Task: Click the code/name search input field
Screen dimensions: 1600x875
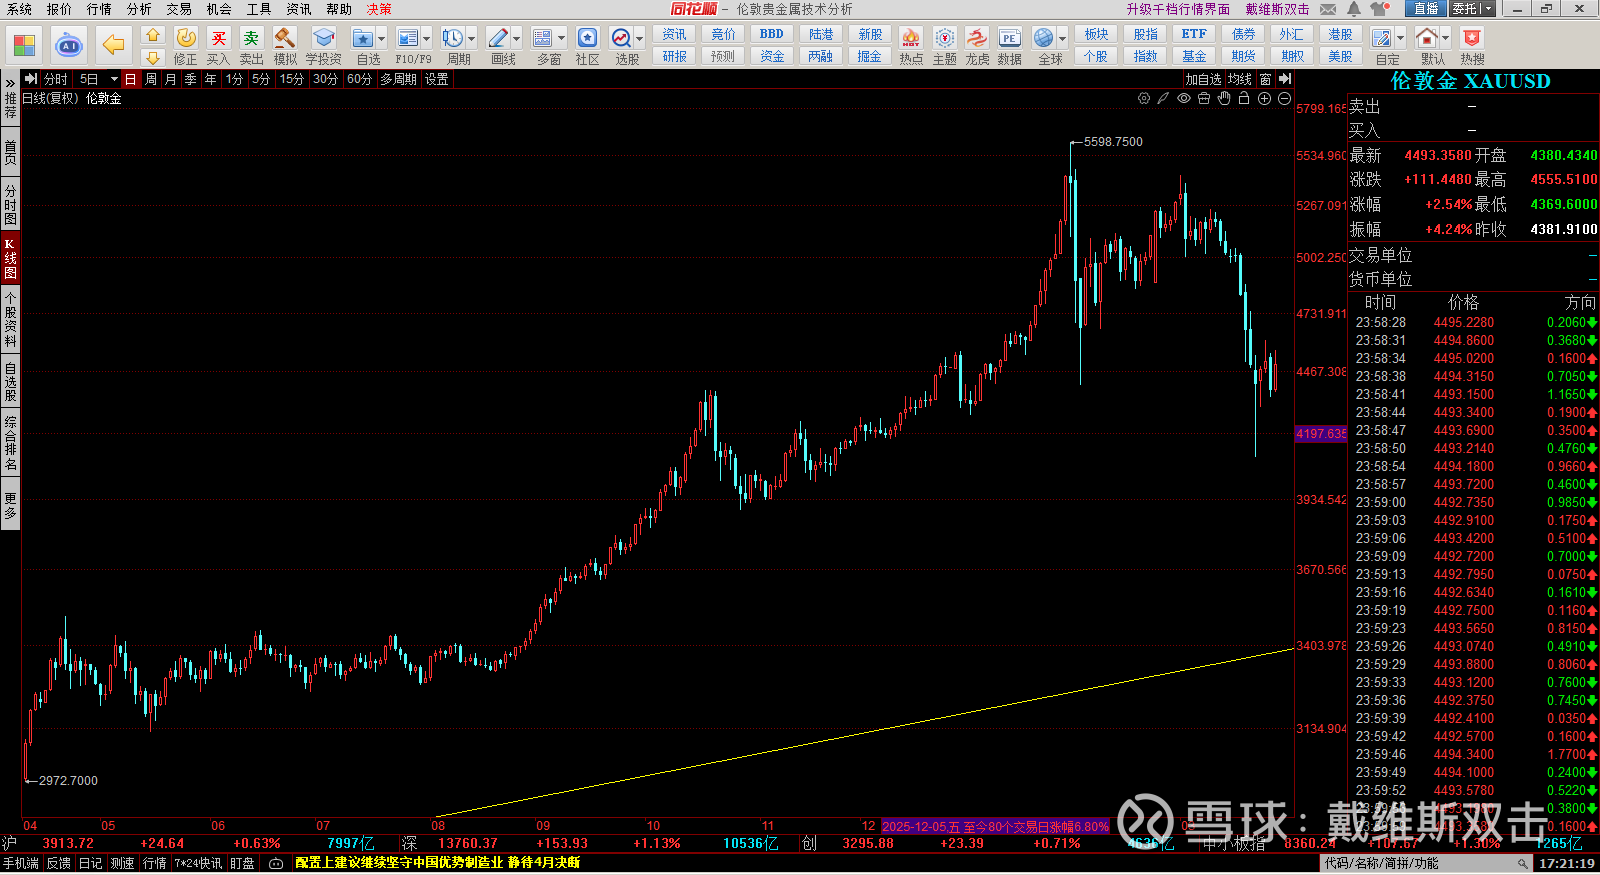Action: click(1426, 863)
